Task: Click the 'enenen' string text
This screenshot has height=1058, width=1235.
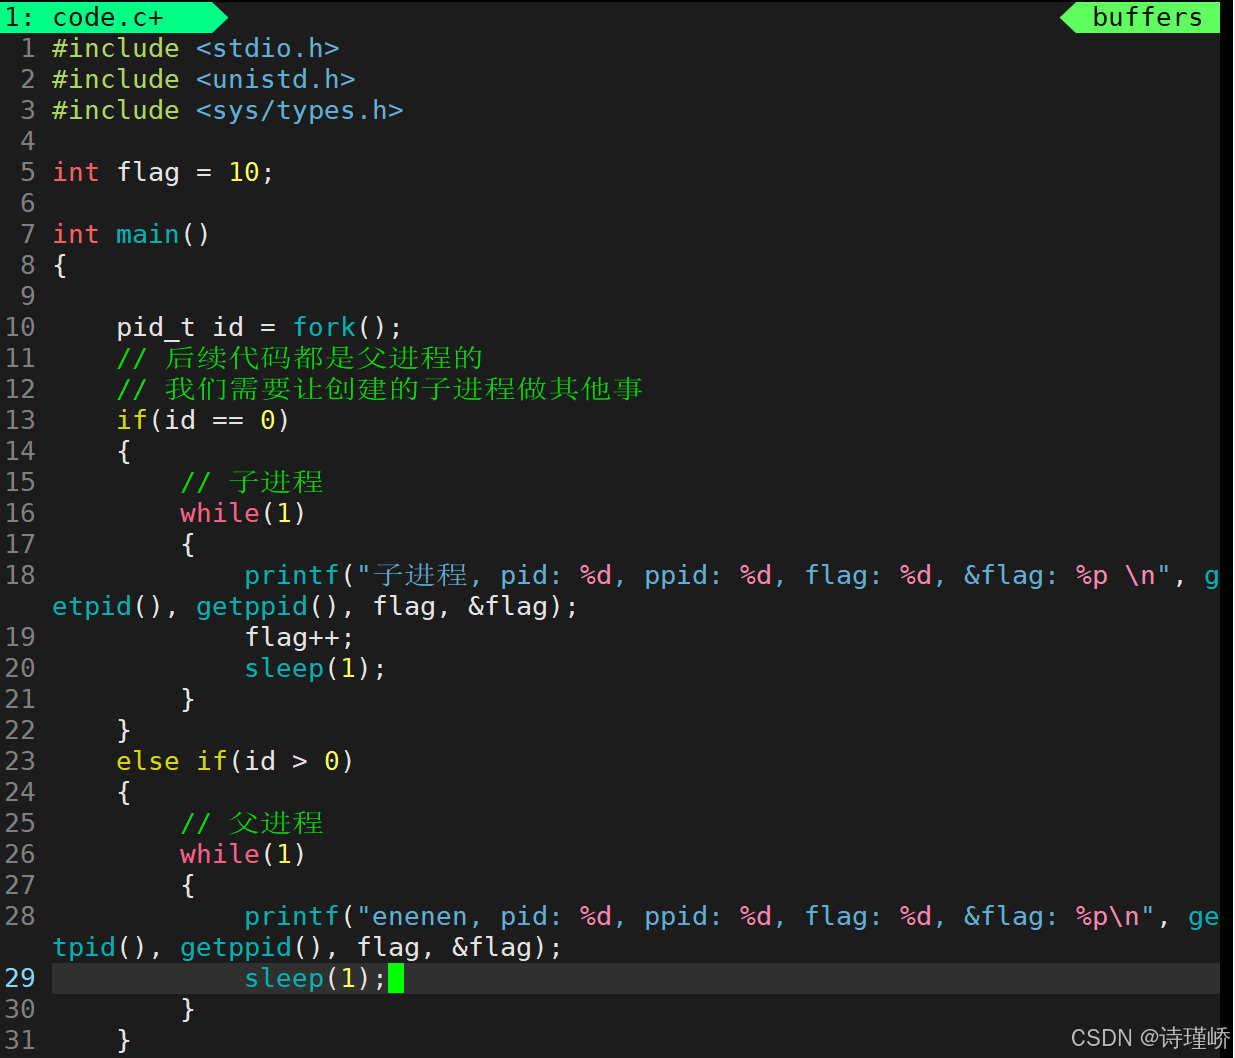Action: (x=420, y=916)
